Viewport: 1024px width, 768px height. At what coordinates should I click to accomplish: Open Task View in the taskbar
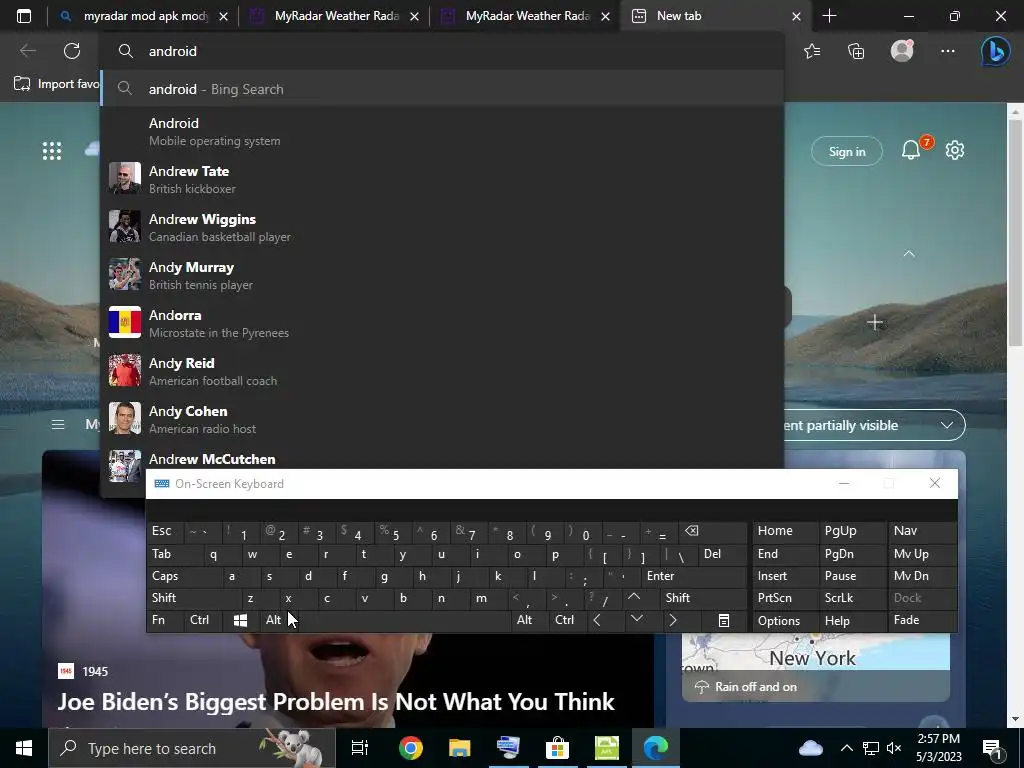click(x=360, y=748)
